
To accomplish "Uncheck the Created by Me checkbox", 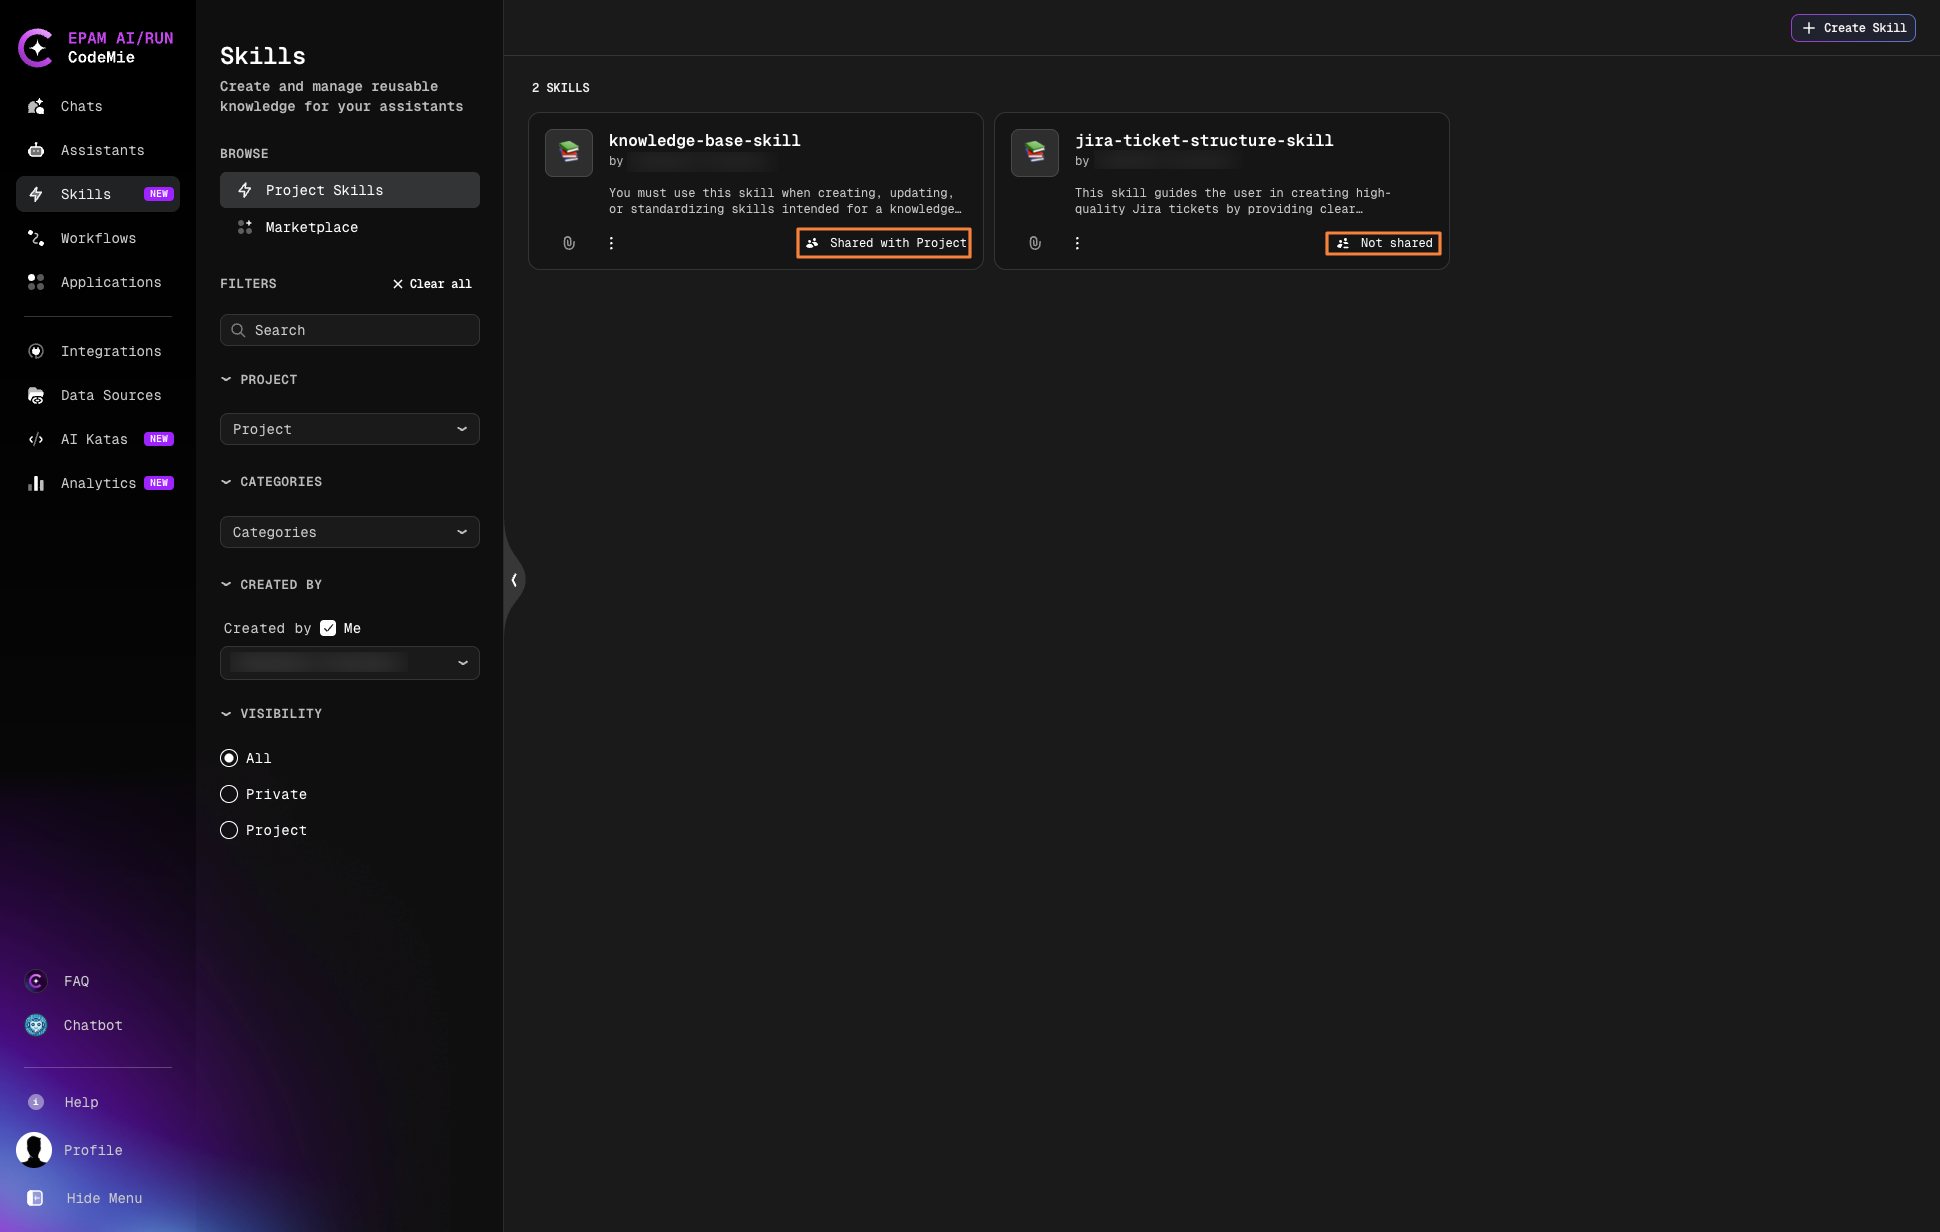I will point(328,628).
